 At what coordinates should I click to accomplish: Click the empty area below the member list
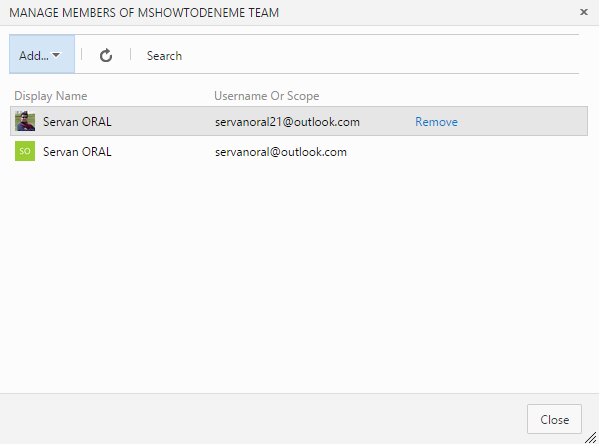(x=299, y=279)
